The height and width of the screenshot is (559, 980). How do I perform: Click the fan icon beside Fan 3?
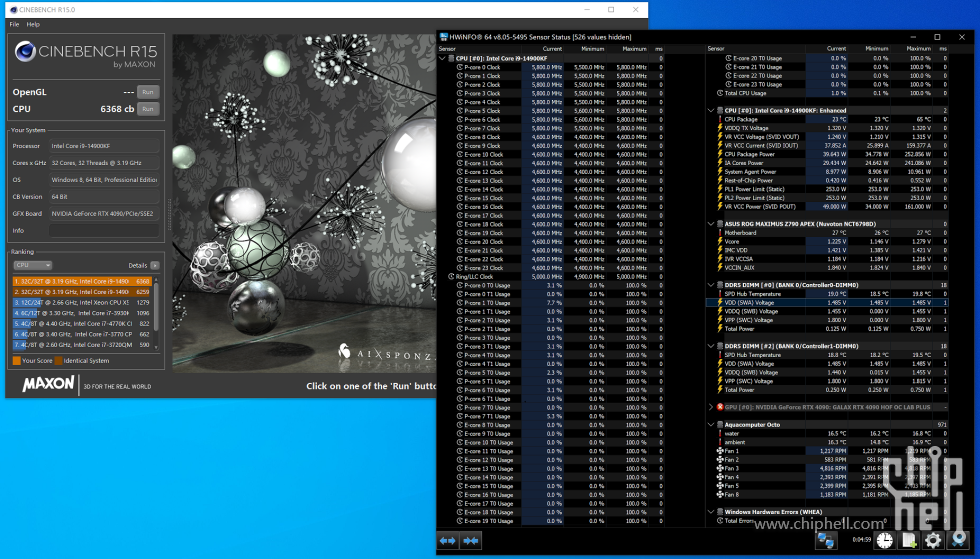point(720,468)
